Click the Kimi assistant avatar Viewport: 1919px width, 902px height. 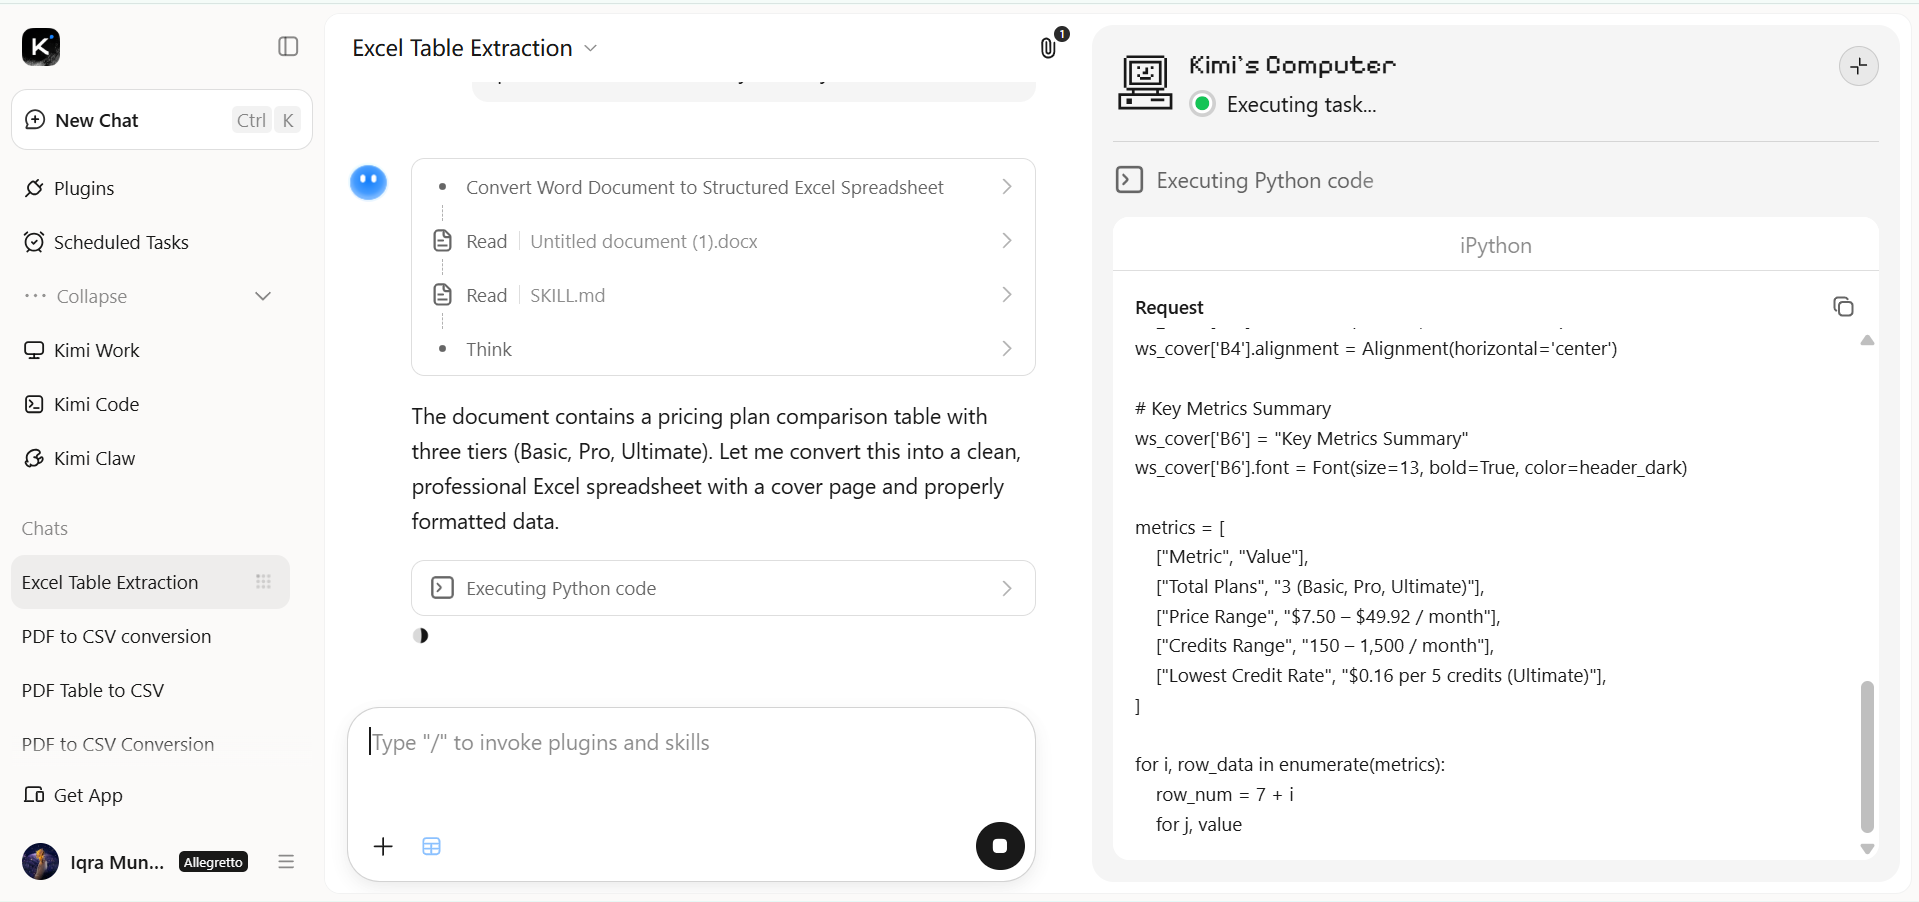tap(368, 182)
